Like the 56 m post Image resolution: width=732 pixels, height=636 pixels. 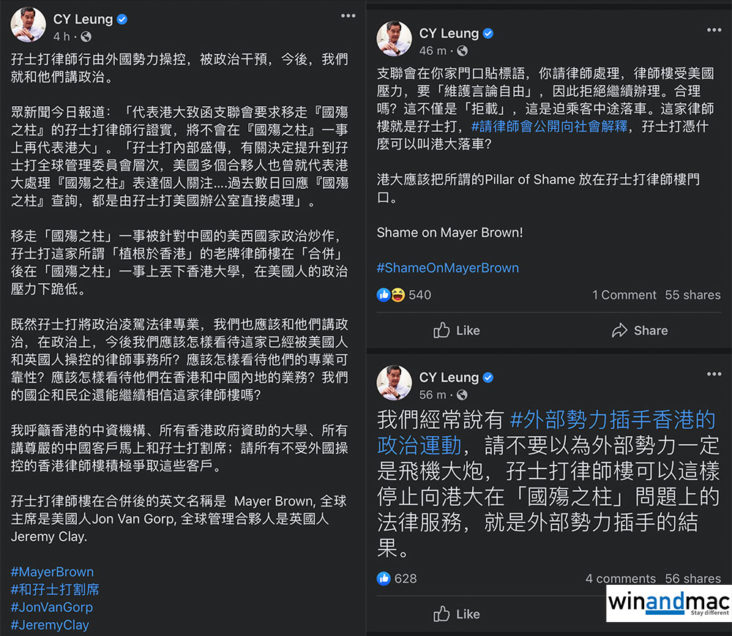tap(456, 614)
